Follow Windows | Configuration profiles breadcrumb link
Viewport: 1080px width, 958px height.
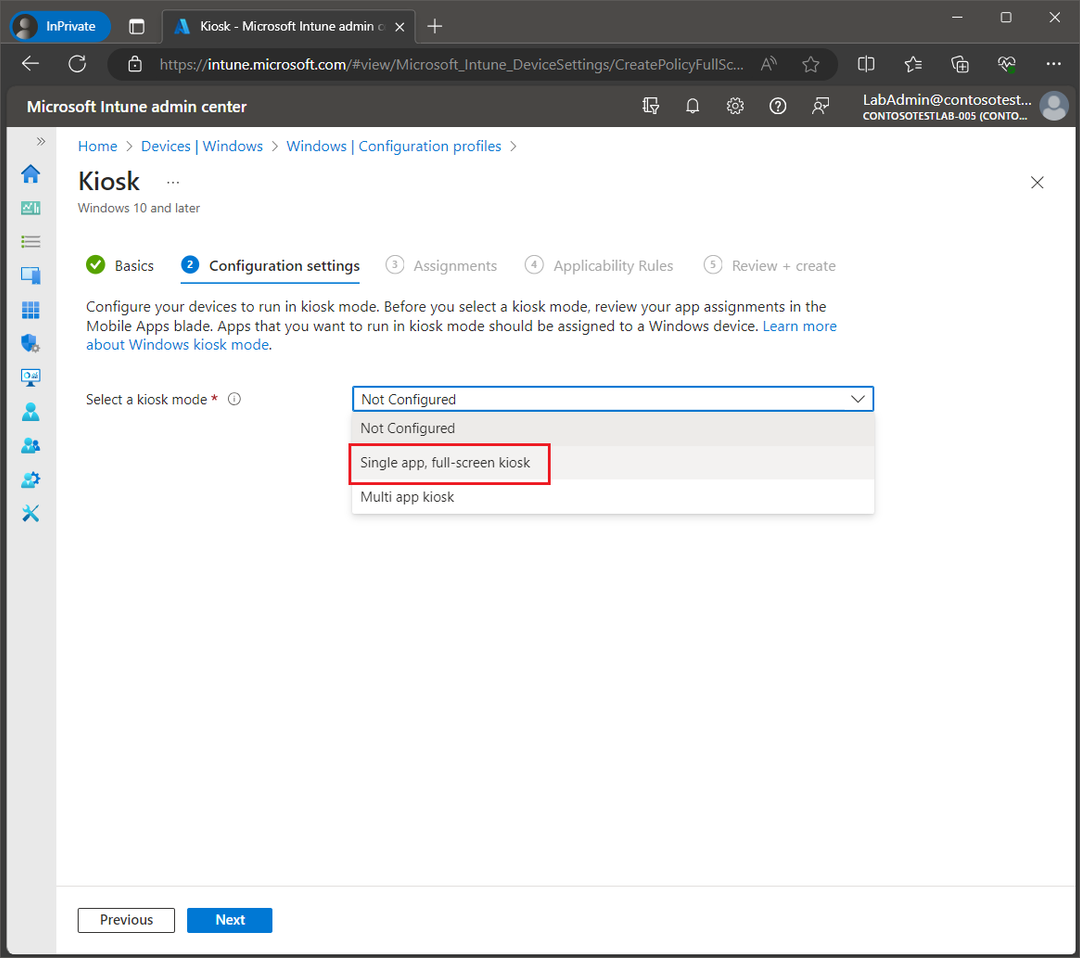pos(393,146)
